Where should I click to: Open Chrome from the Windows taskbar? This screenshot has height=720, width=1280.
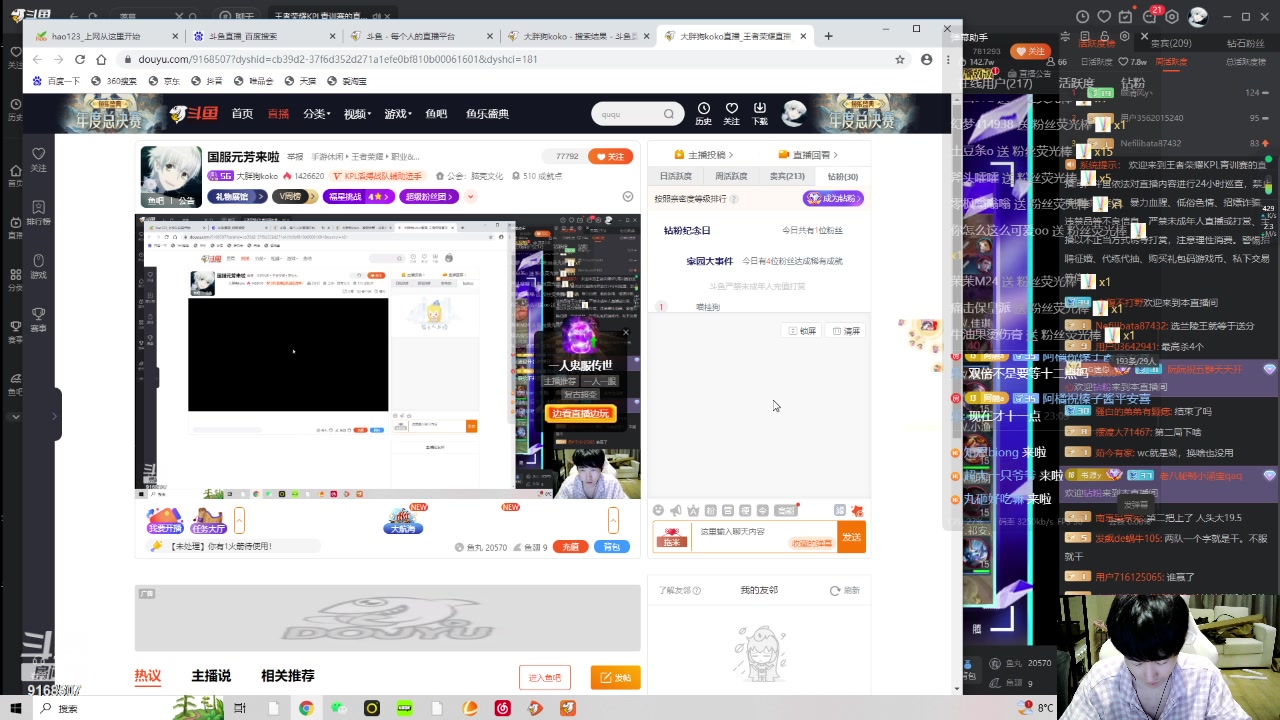tap(306, 708)
